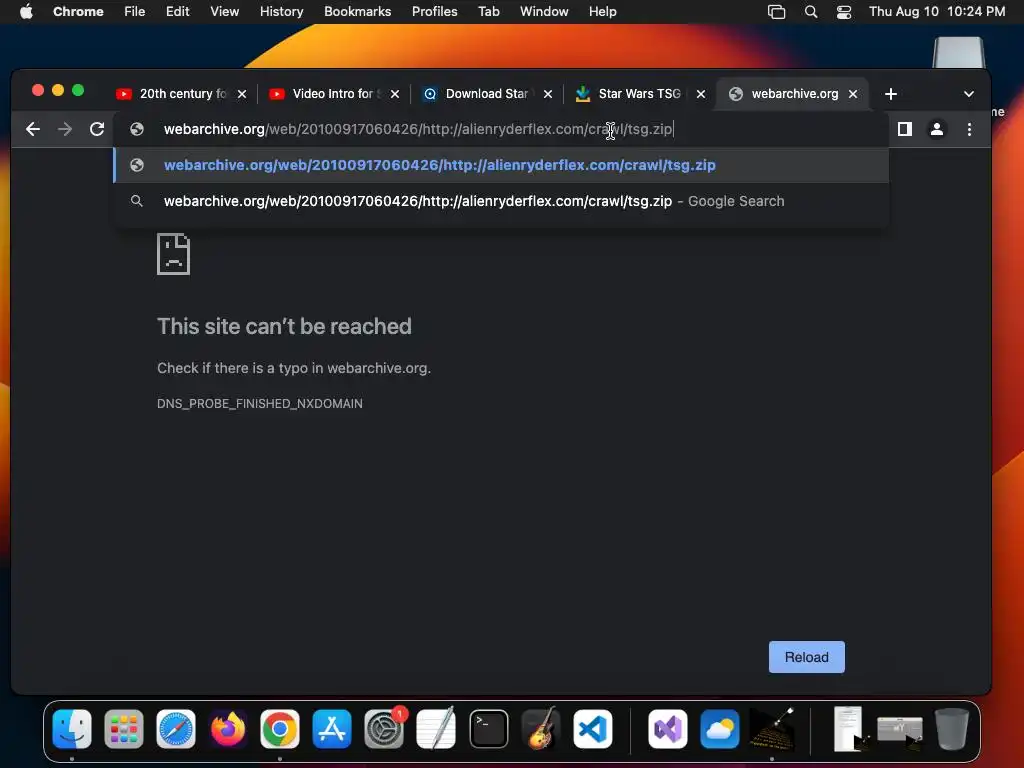Click the globe icon in the address bar
The height and width of the screenshot is (768, 1024).
point(136,129)
